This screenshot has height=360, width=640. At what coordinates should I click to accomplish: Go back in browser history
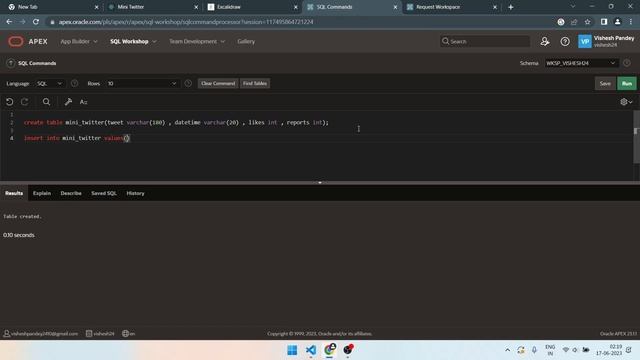tap(9, 22)
